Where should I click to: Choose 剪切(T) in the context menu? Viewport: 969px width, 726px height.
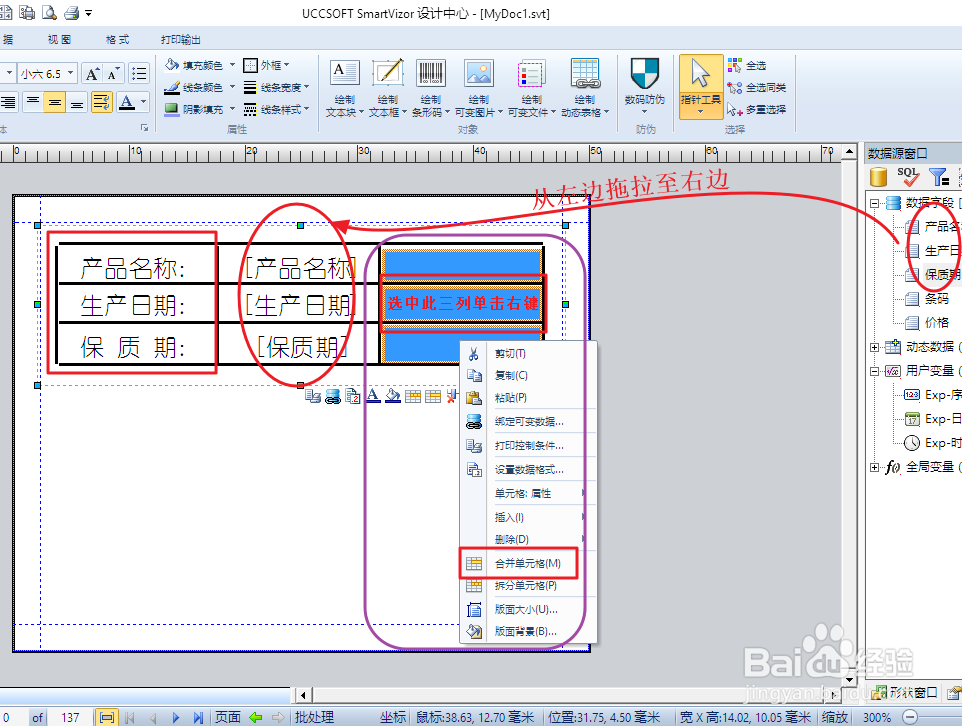pyautogui.click(x=527, y=353)
